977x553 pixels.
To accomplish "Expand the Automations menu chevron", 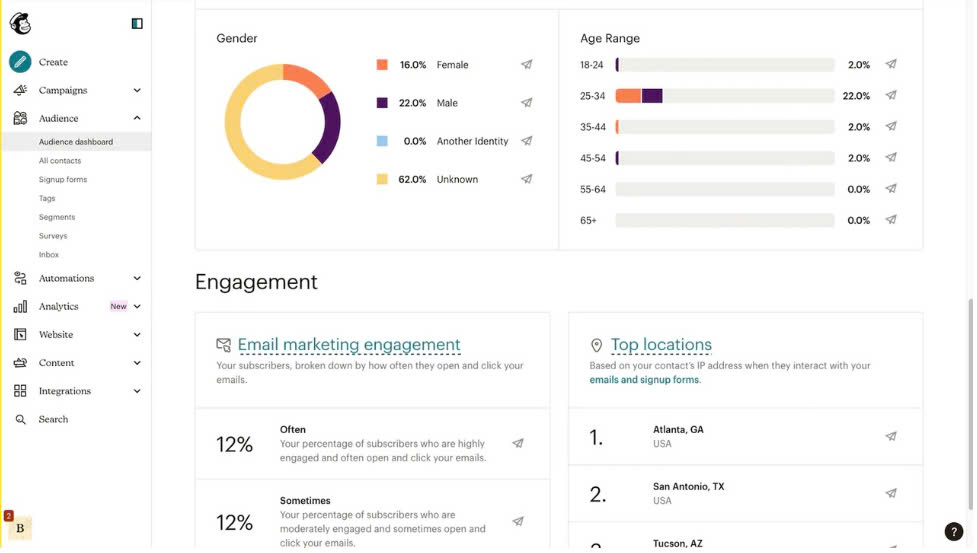I will (137, 278).
